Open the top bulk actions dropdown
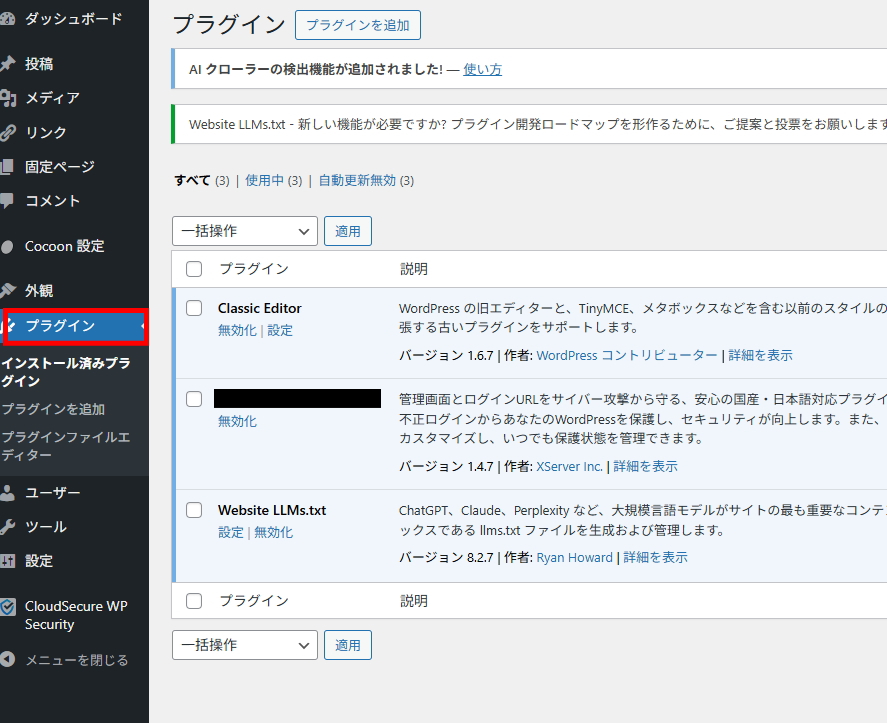 (245, 231)
